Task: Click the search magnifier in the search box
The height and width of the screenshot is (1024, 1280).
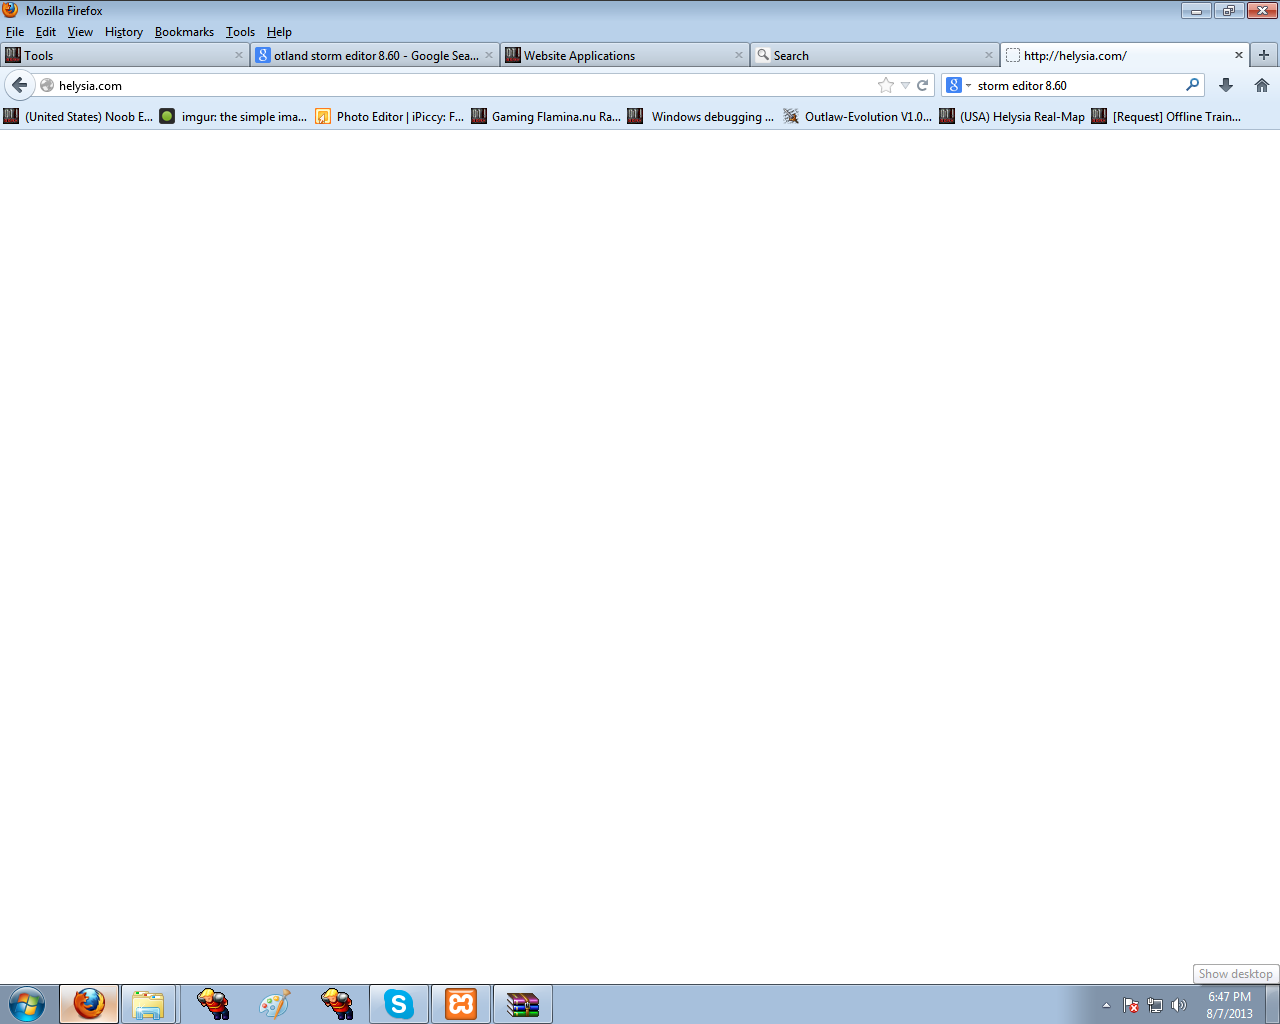Action: click(x=1192, y=85)
